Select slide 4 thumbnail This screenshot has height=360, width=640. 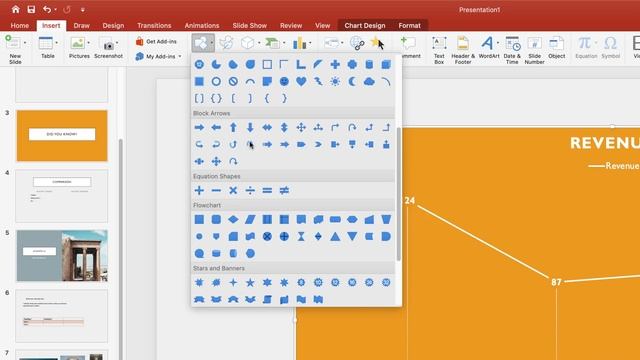pyautogui.click(x=62, y=196)
